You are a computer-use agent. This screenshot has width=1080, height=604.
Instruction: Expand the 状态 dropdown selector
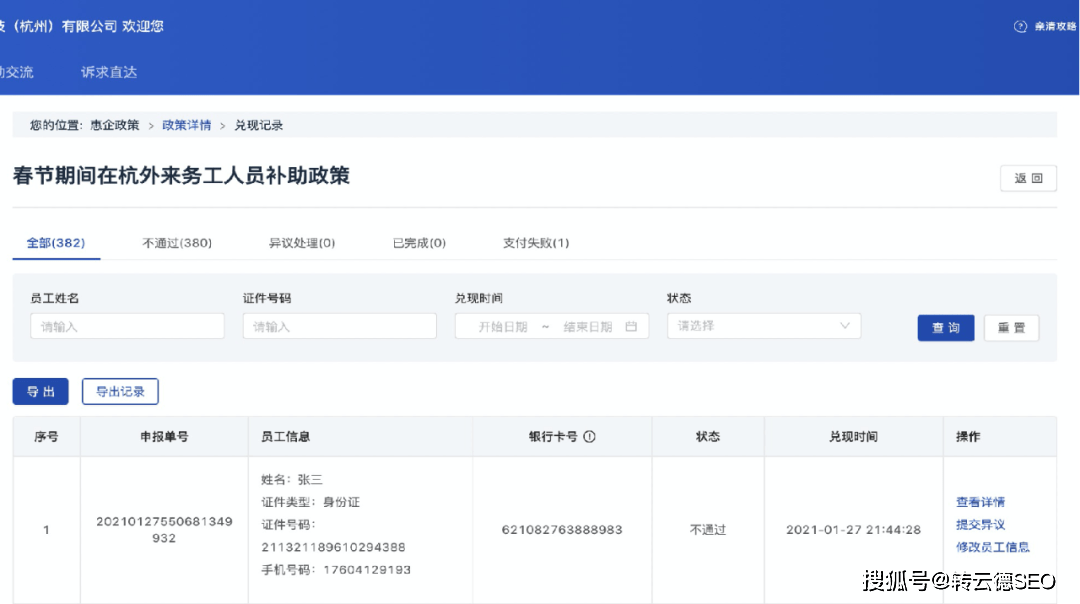click(764, 326)
